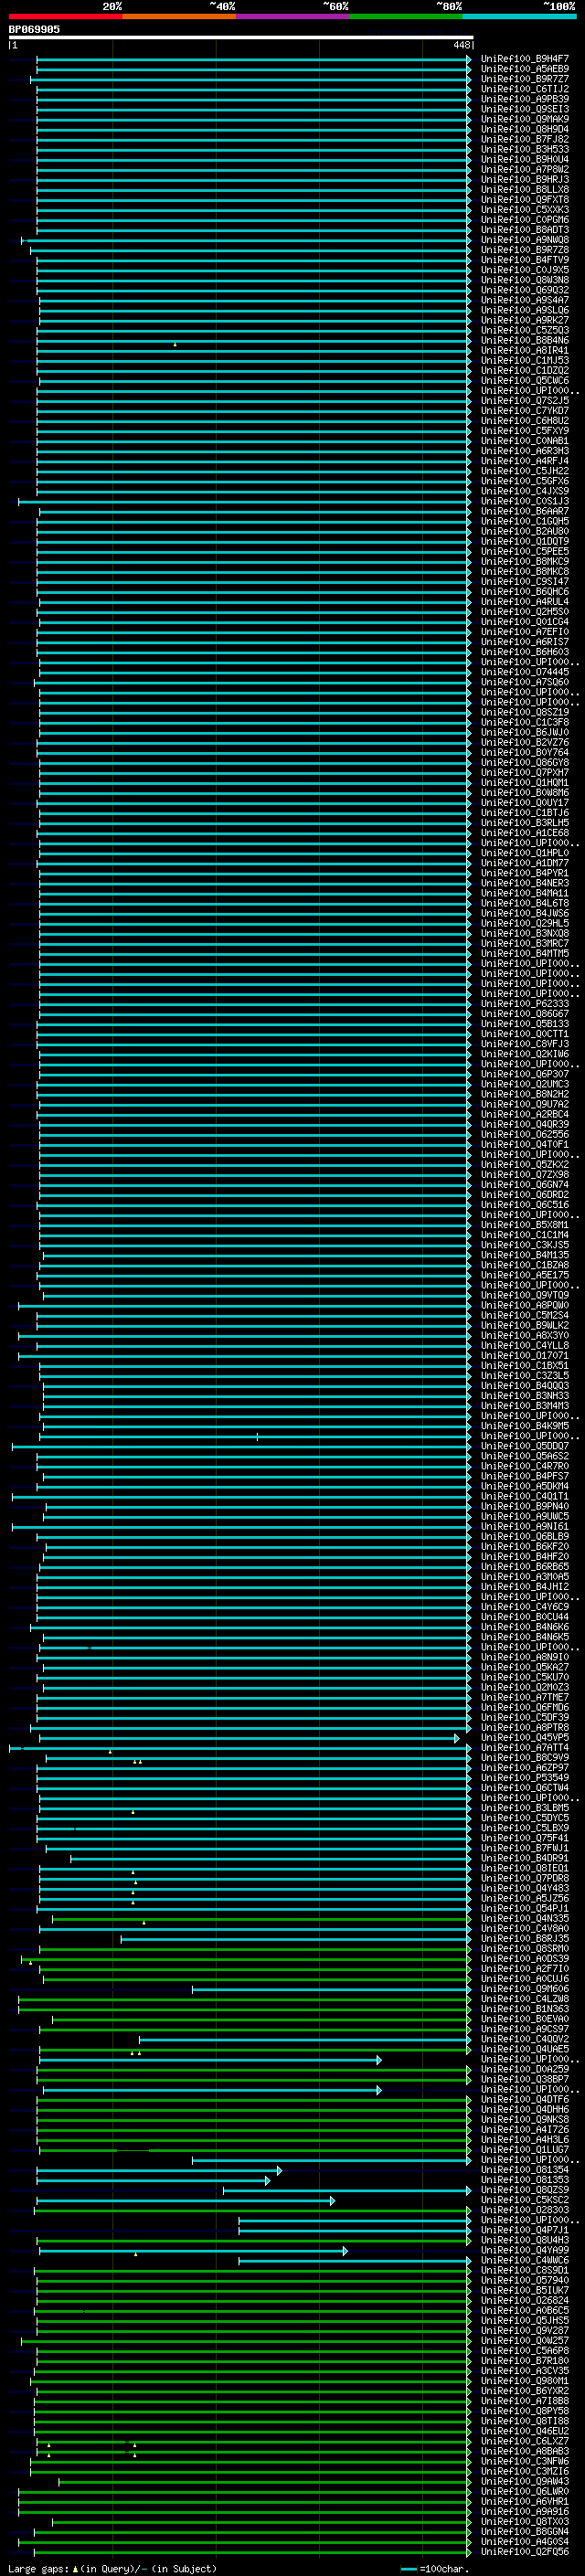Open hit UniRef100_A5AEB9
Image resolution: width=585 pixels, height=2576 pixels.
tap(524, 69)
